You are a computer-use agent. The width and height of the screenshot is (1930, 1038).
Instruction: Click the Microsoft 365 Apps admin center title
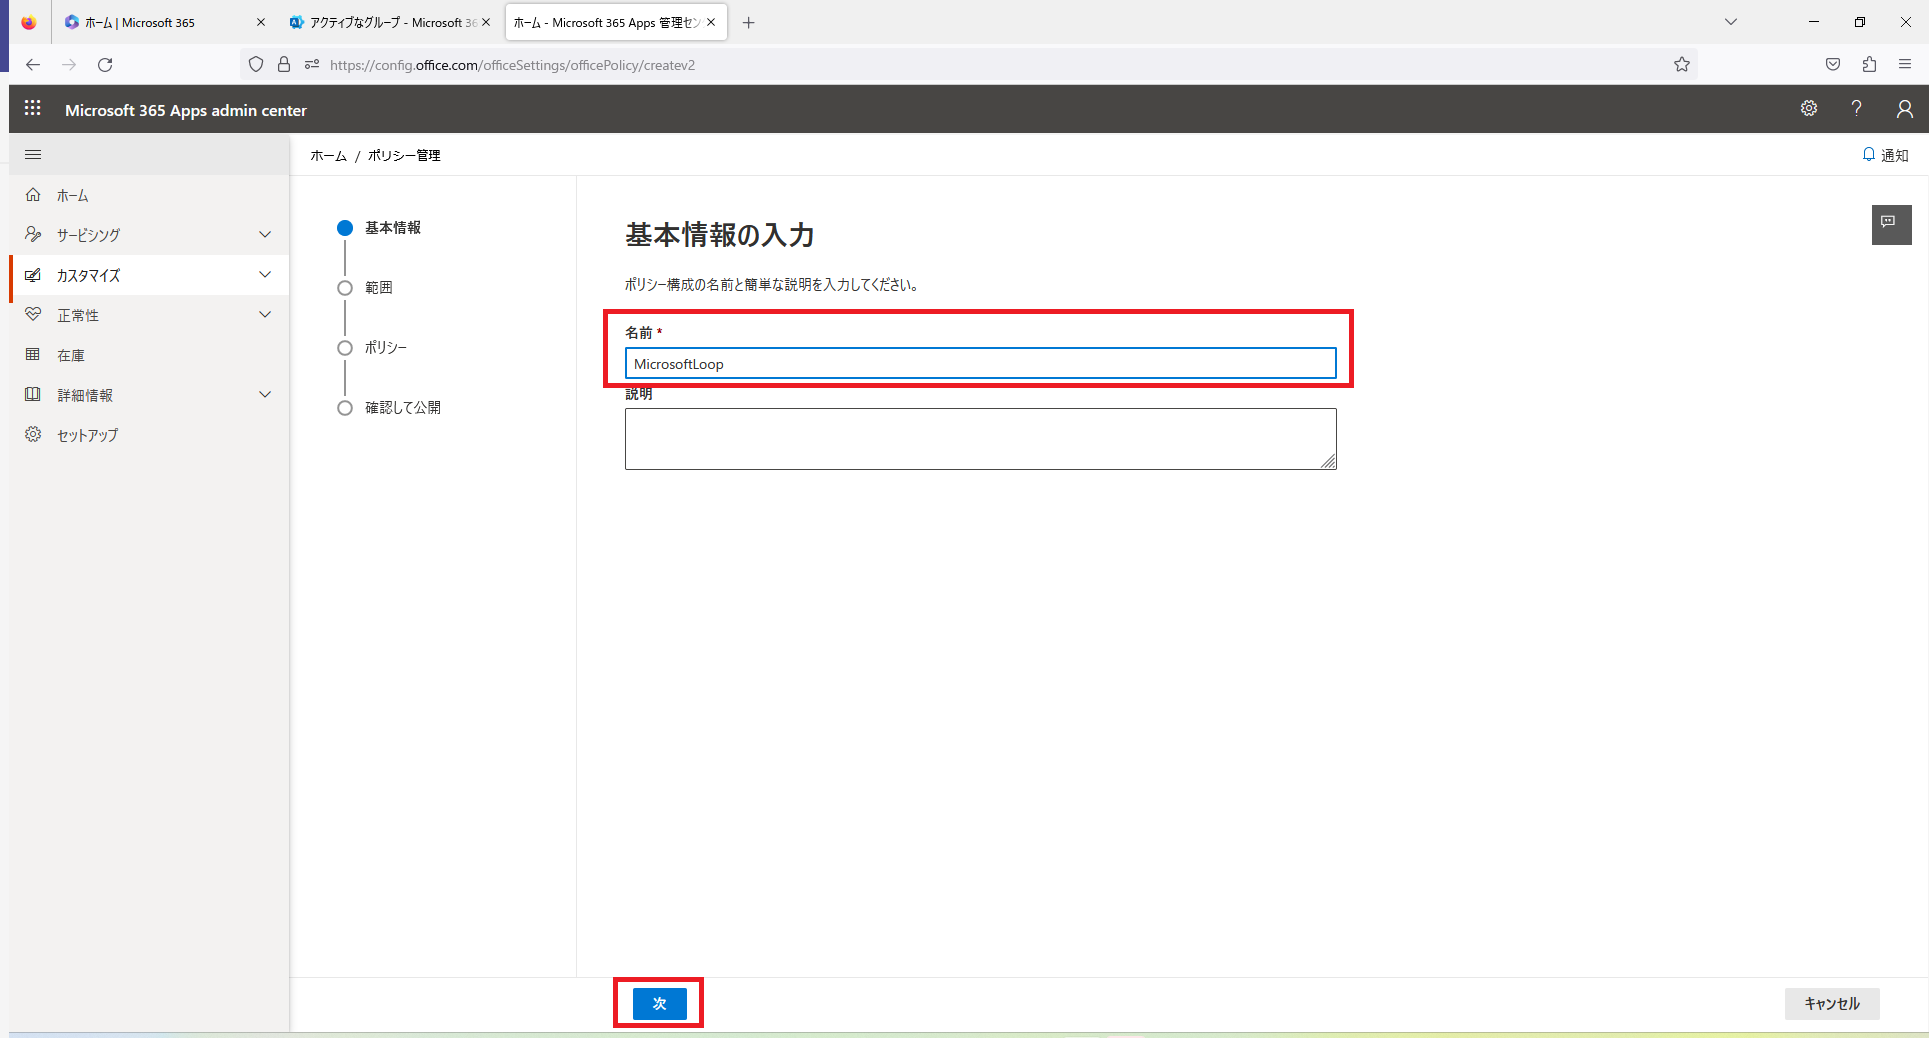pos(186,110)
